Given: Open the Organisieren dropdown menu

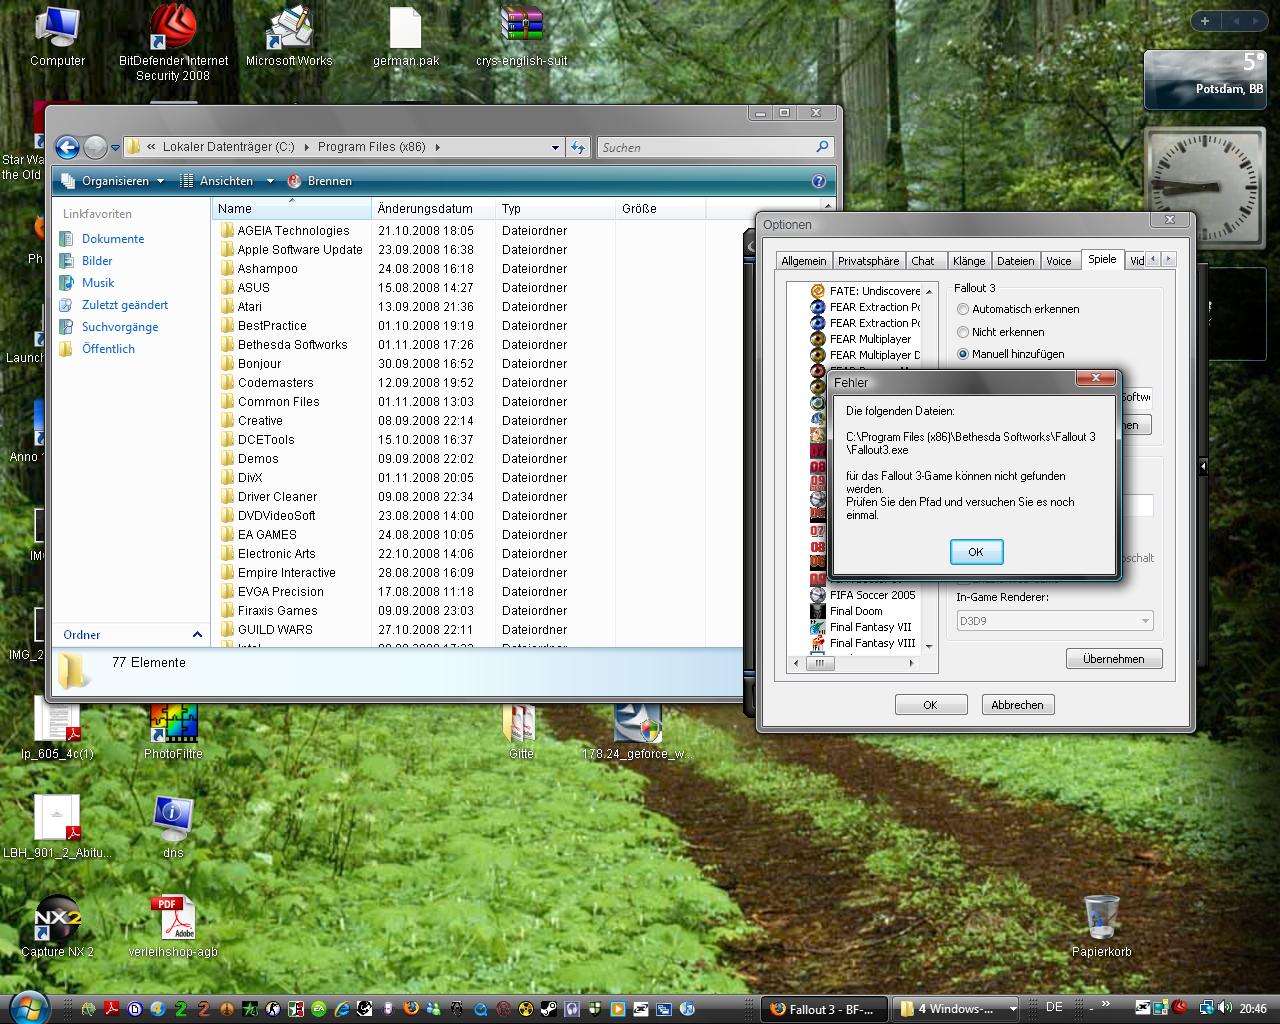Looking at the screenshot, I should (x=112, y=181).
